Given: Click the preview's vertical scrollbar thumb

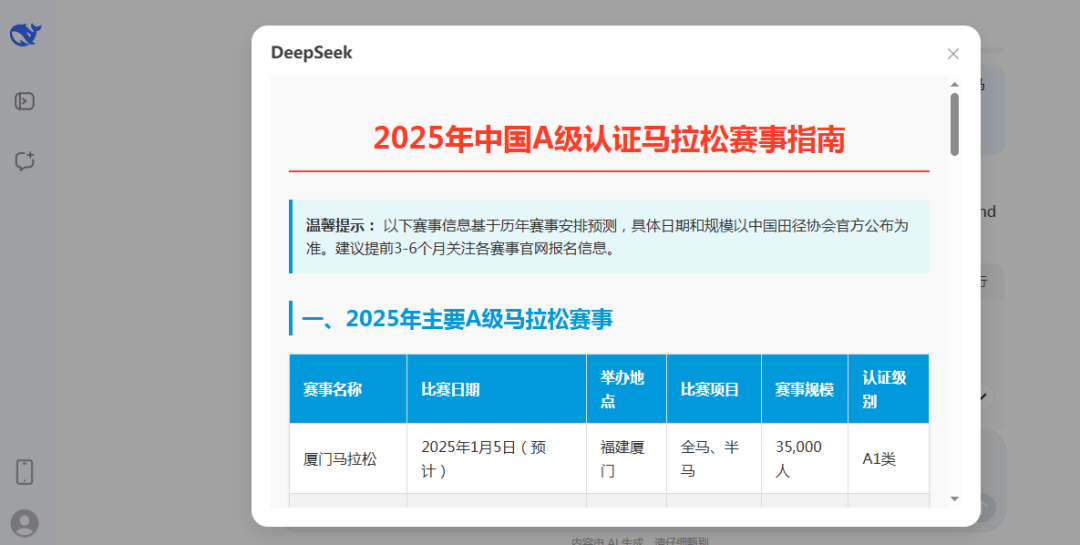Looking at the screenshot, I should (x=954, y=125).
